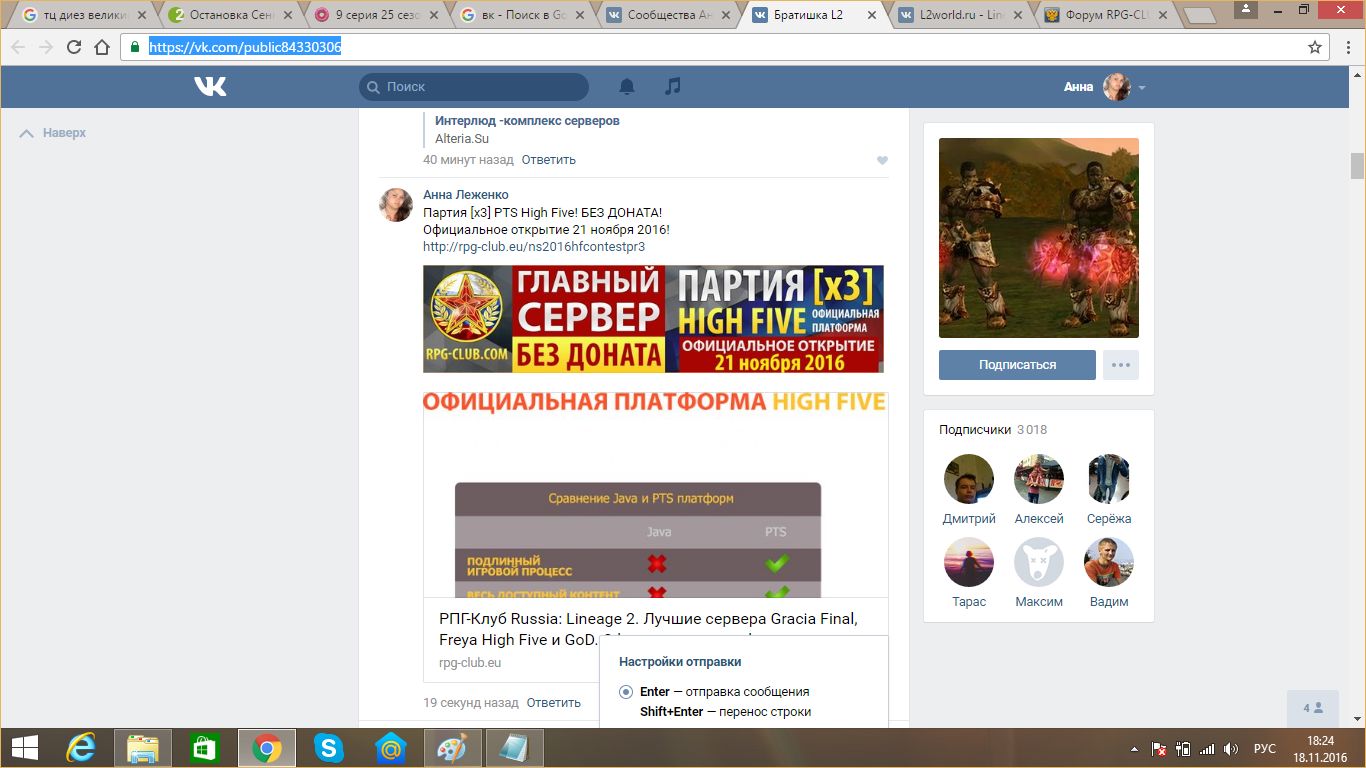Open the rpg-club.eu link in comment

tap(534, 247)
